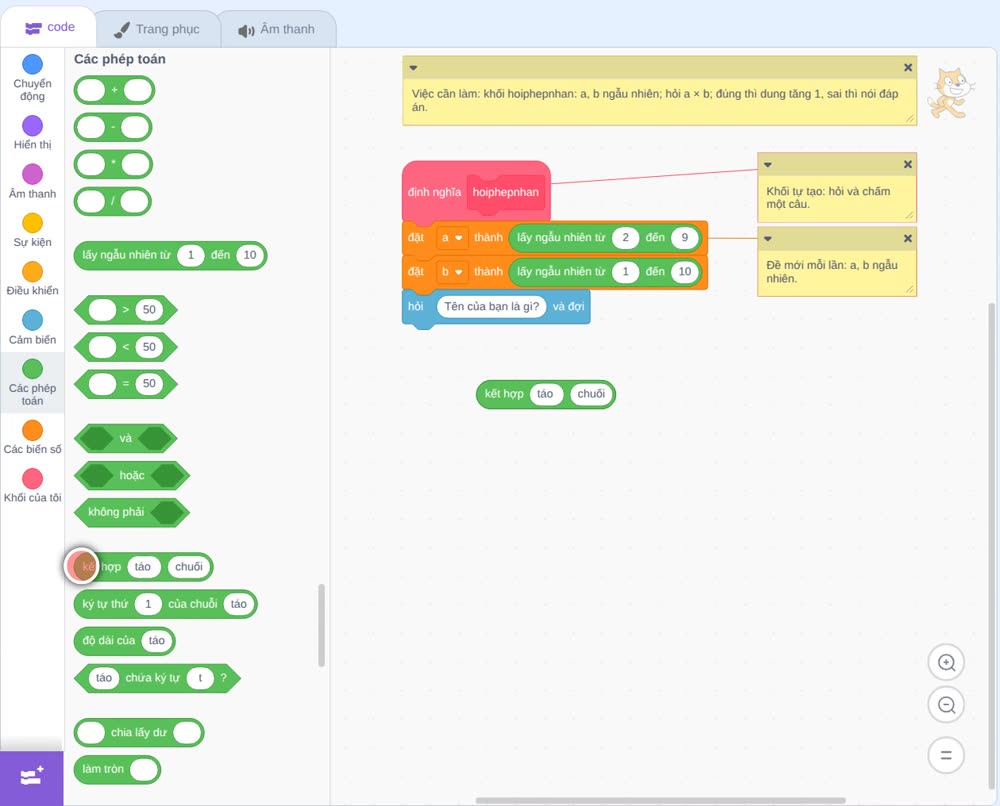Click the 'ký tự thứ' palette block
The width and height of the screenshot is (1000, 806).
point(166,604)
